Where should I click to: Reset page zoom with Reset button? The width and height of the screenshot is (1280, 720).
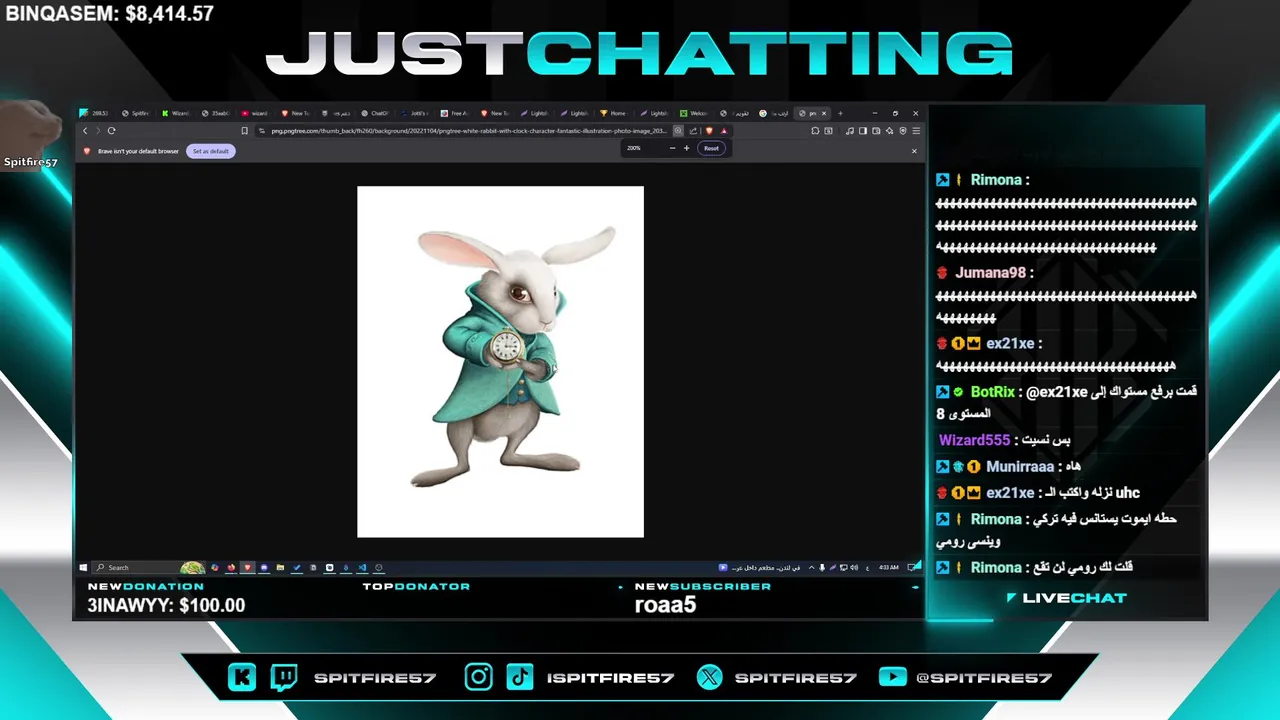pos(711,148)
